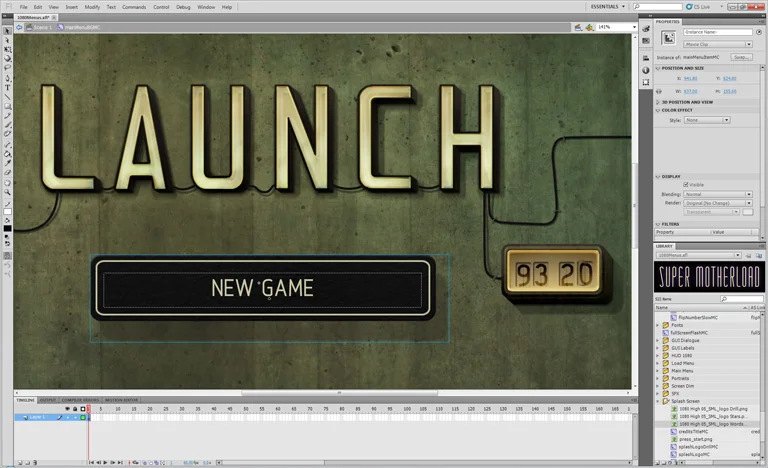This screenshot has width=768, height=468.
Task: Click the Edit Symbols icon in edit bar
Action: [589, 27]
